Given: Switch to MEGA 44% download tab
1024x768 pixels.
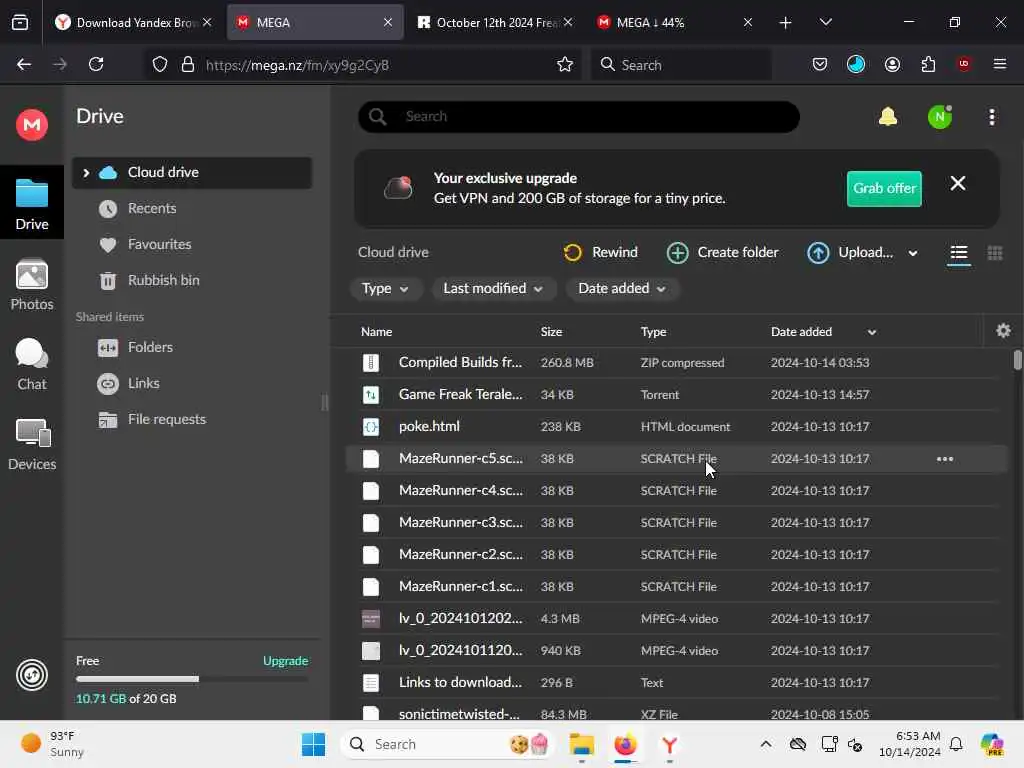Looking at the screenshot, I should [675, 22].
